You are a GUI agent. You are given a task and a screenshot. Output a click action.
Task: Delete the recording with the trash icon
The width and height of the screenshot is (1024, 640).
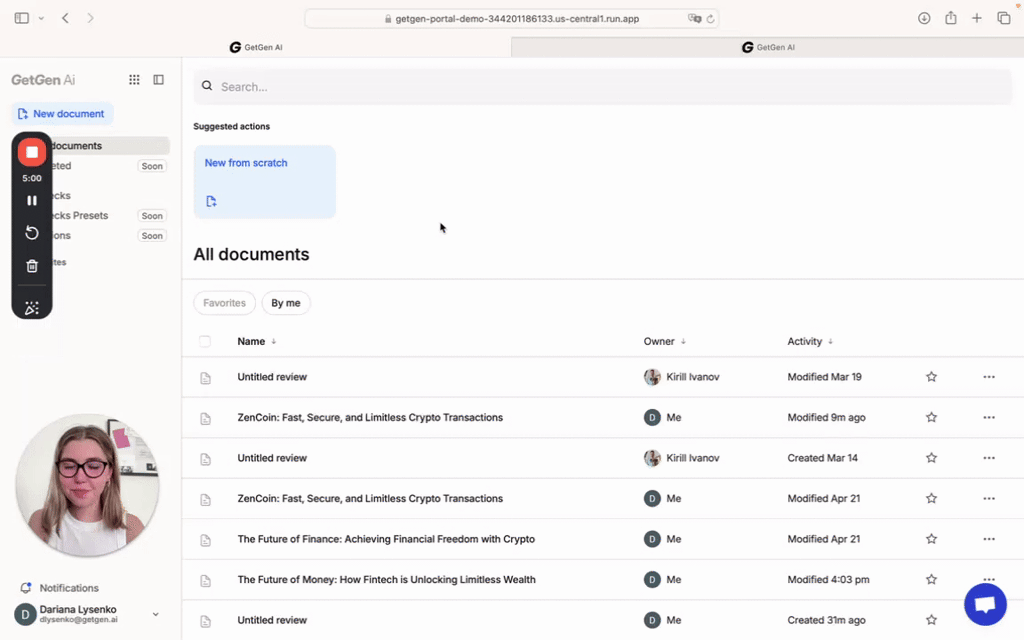pyautogui.click(x=31, y=266)
